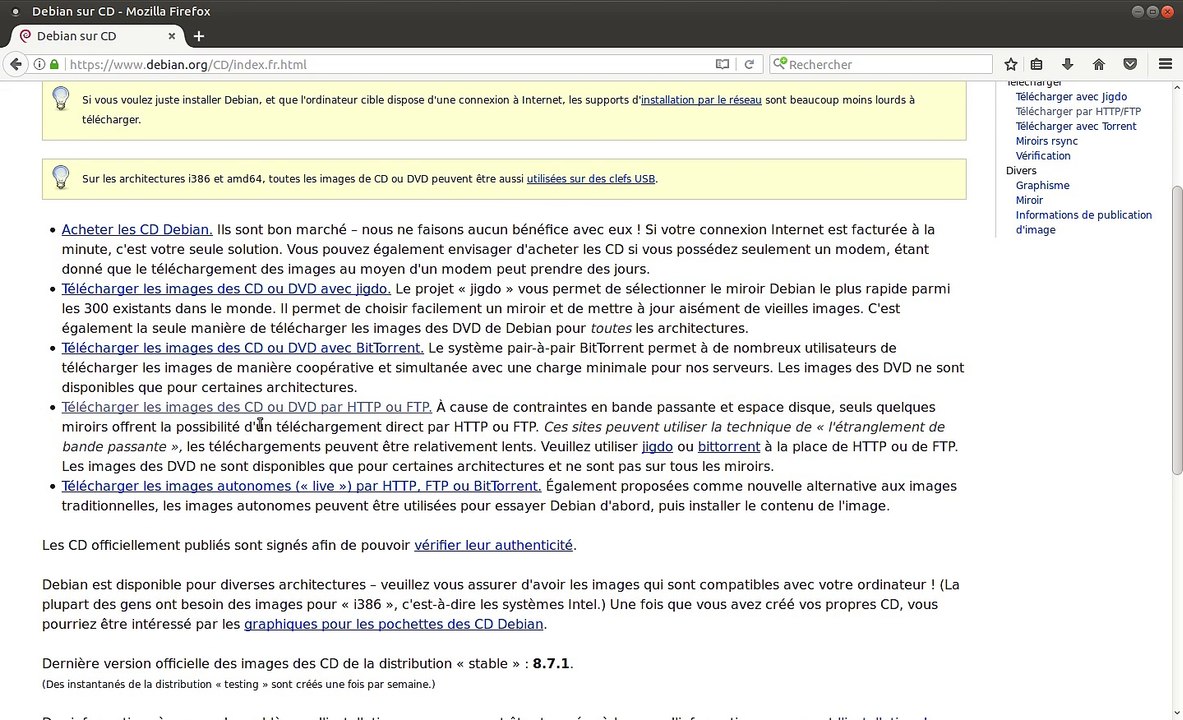Click the lightbulb icon beside USB tip
Screen dimensions: 1183x720
(x=61, y=177)
